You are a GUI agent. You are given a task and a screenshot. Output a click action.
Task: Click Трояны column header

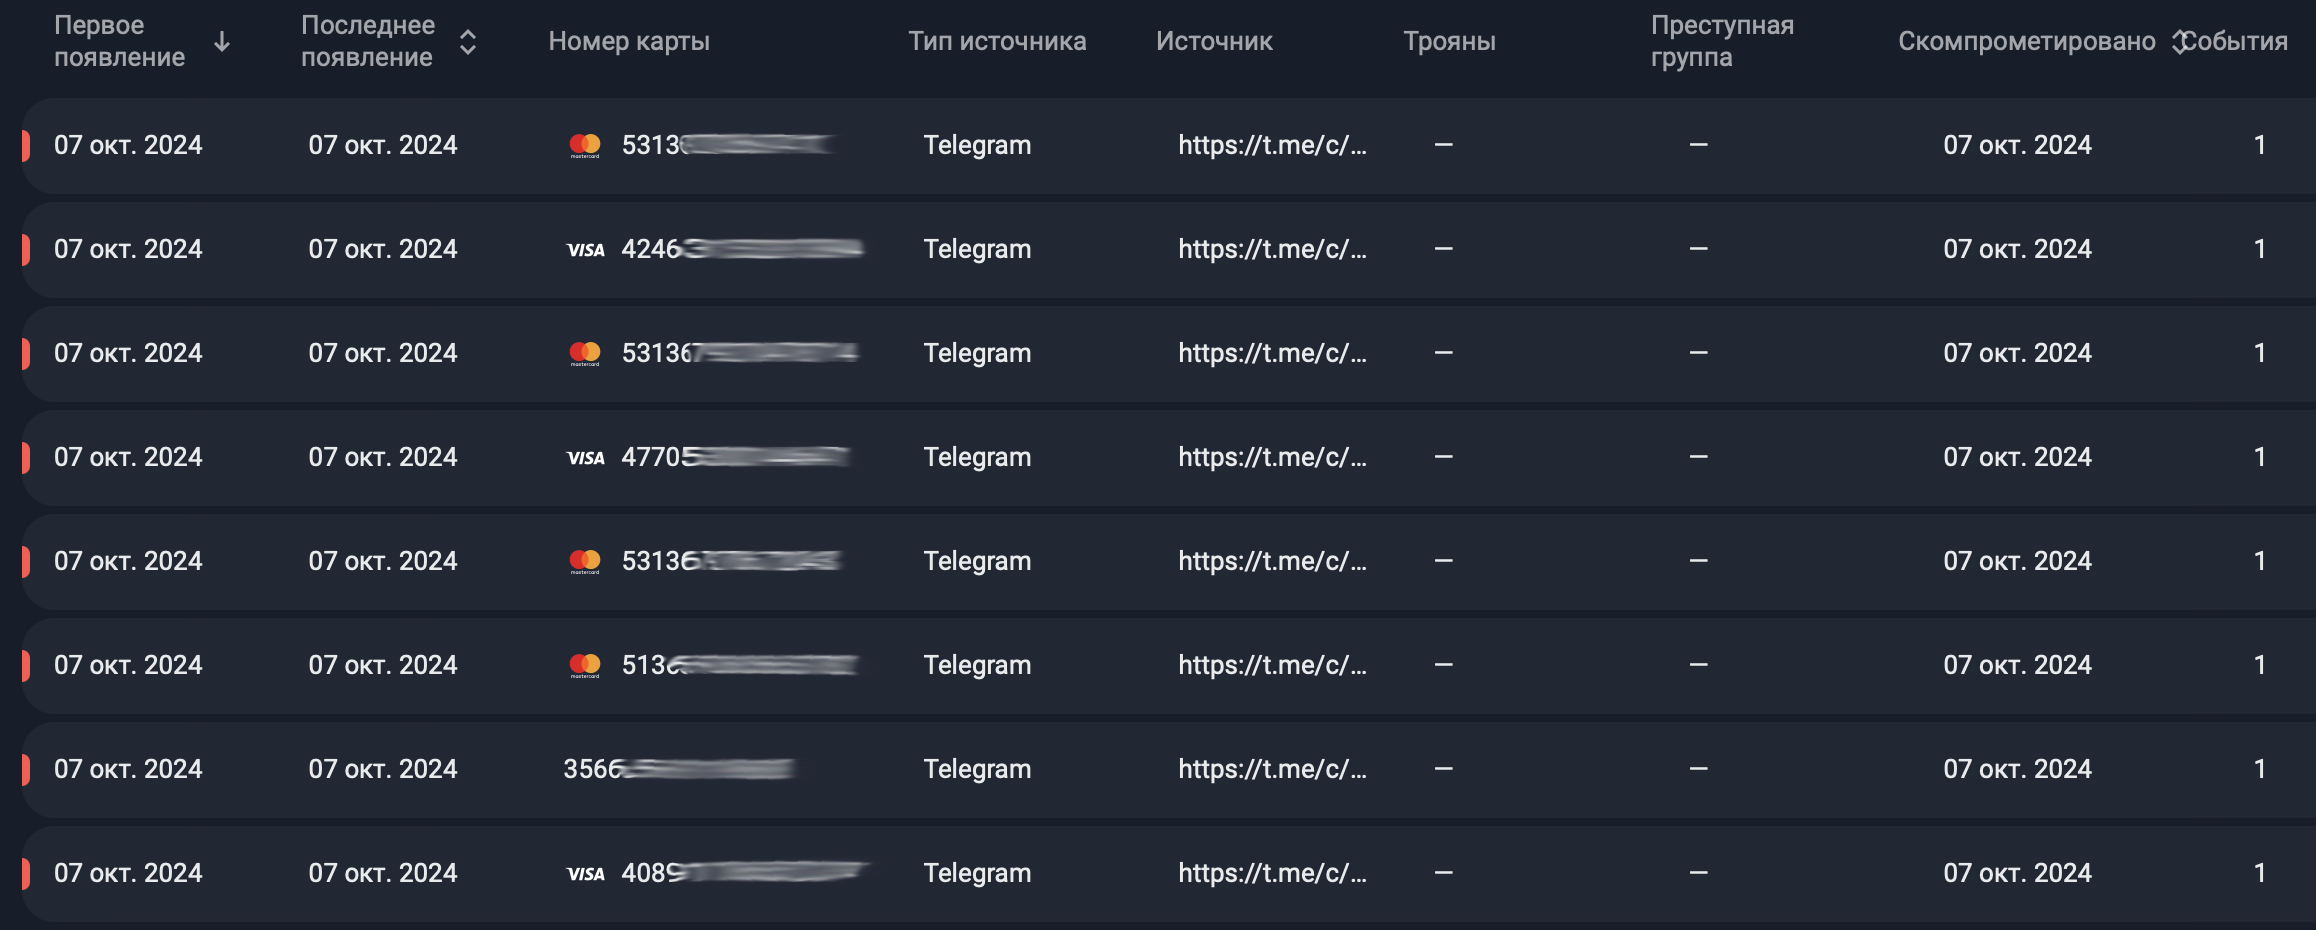coord(1449,42)
